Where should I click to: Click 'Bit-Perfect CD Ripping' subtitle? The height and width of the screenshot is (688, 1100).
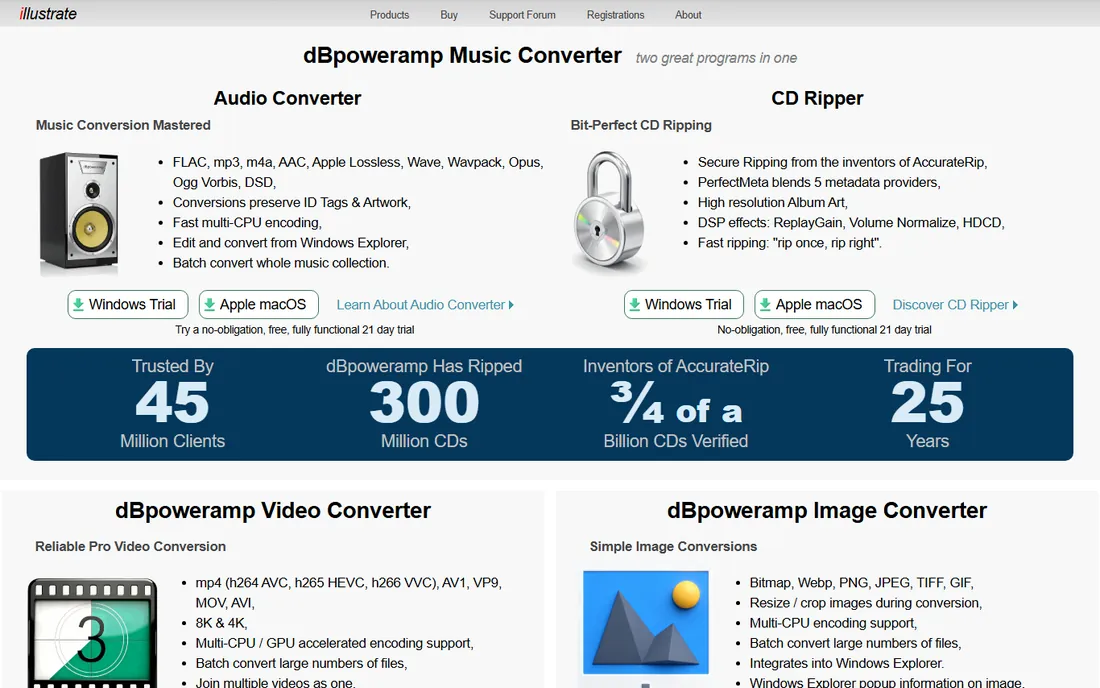[x=641, y=125]
